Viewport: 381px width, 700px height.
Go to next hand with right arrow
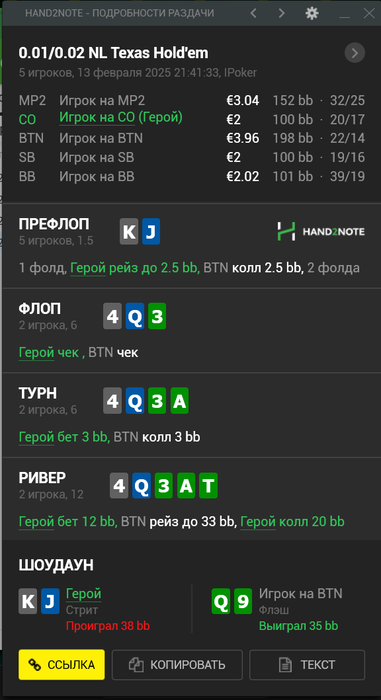(x=281, y=13)
